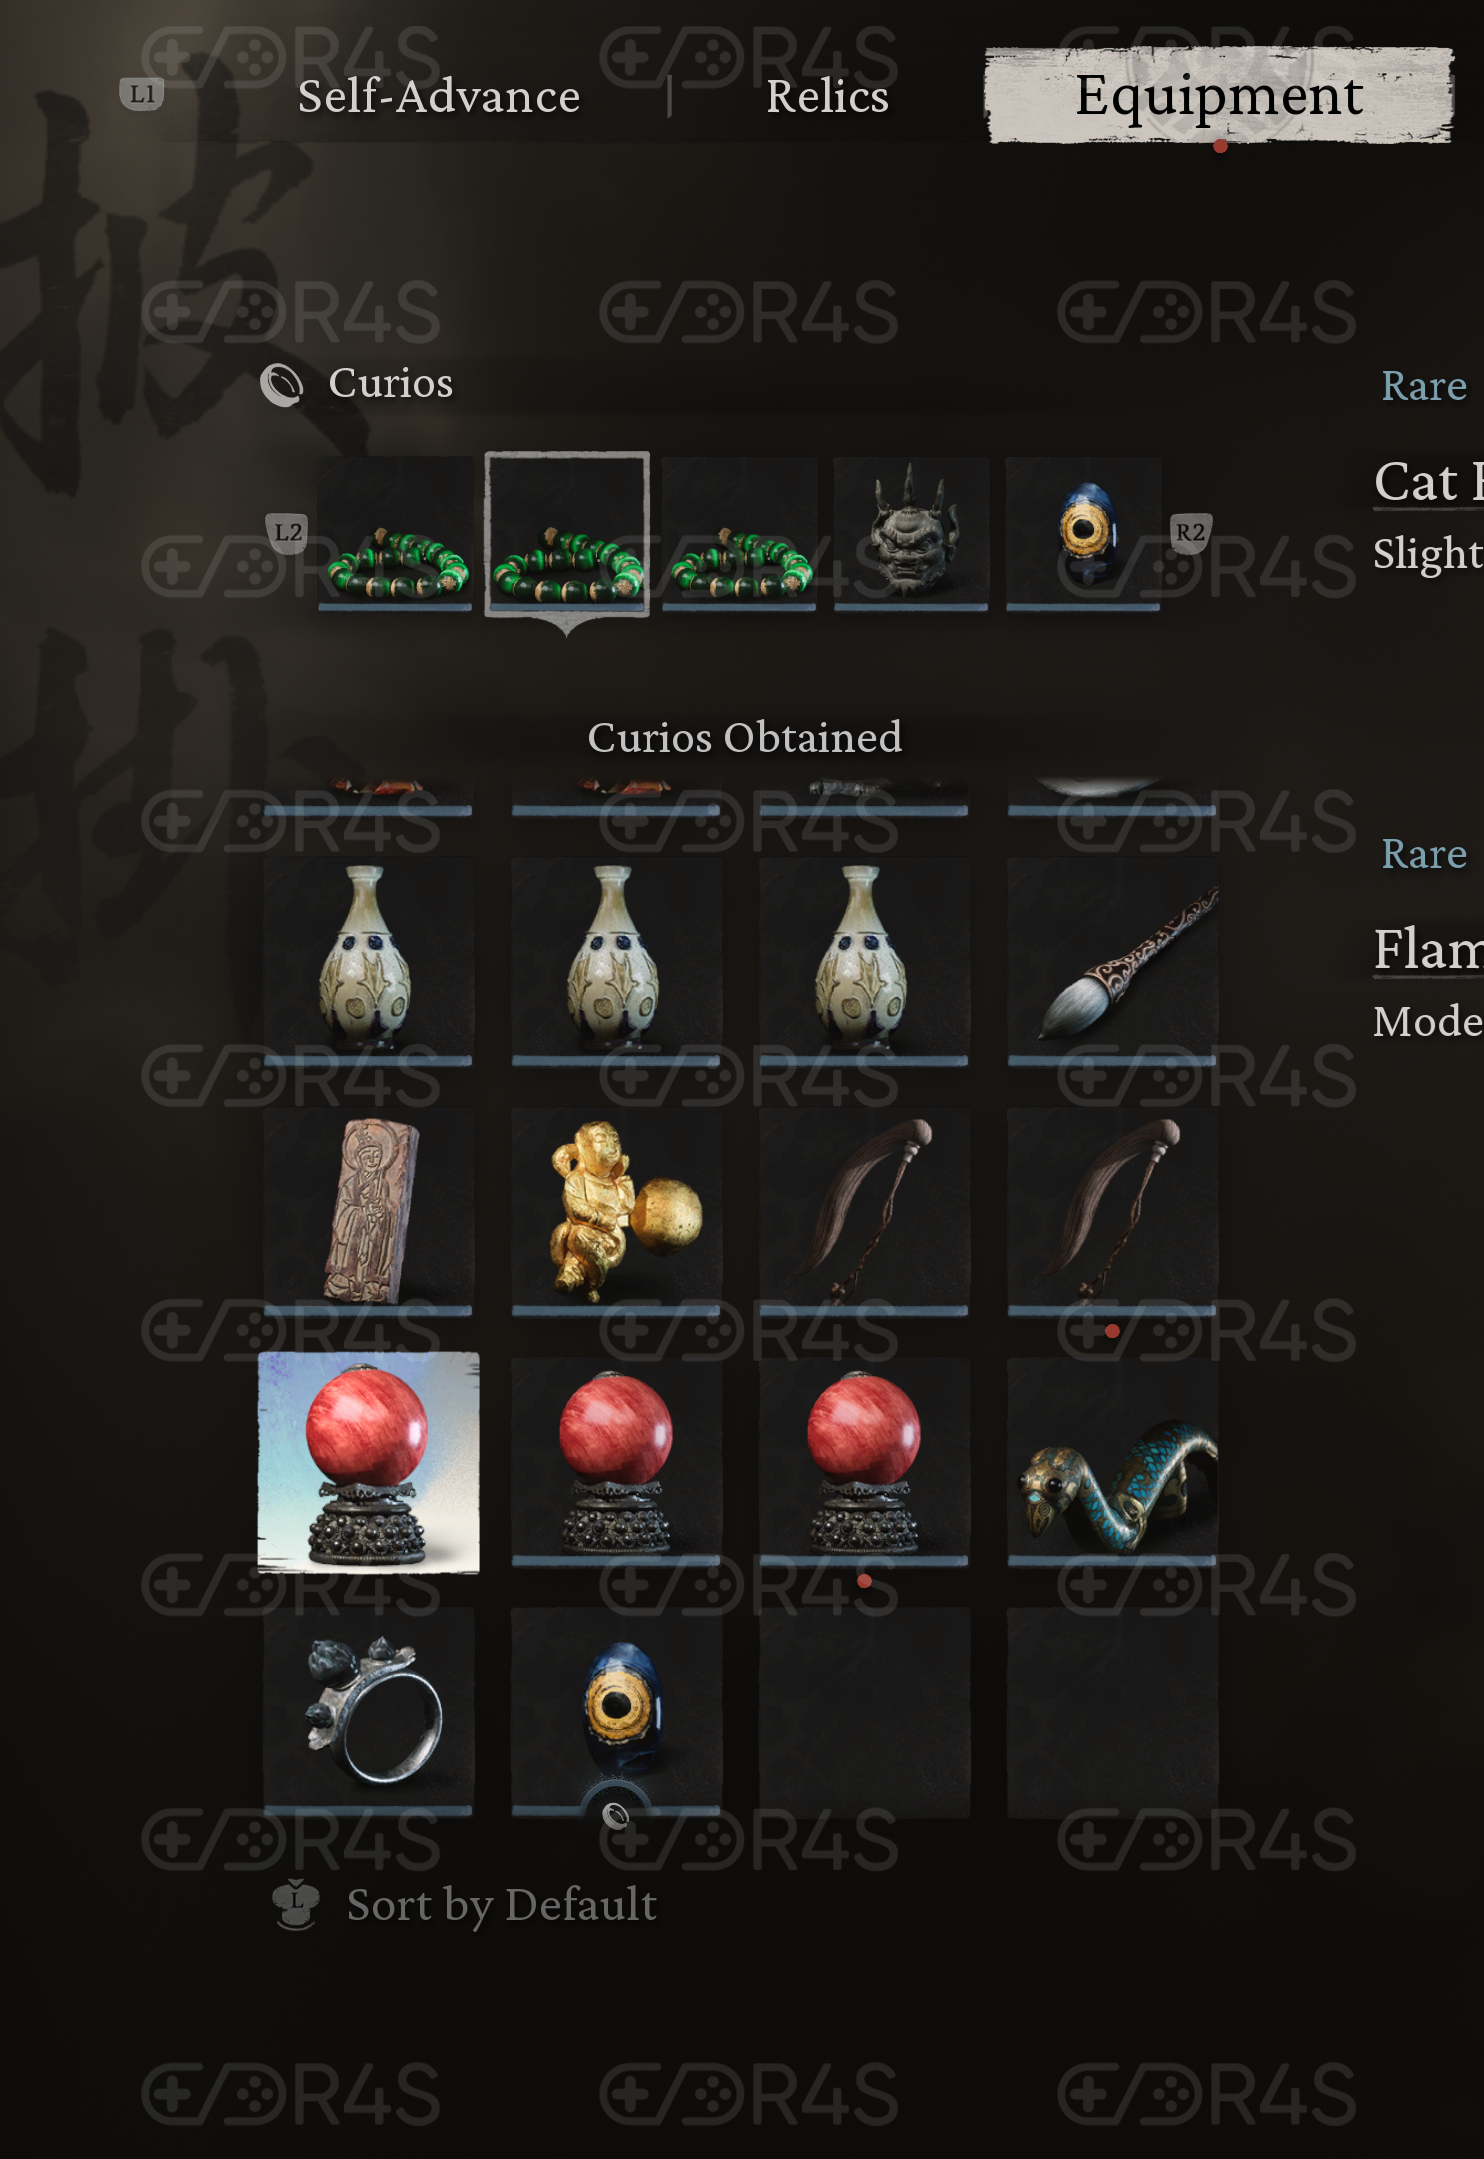Open the Equipment tab
The image size is (1484, 2159).
pyautogui.click(x=1218, y=95)
